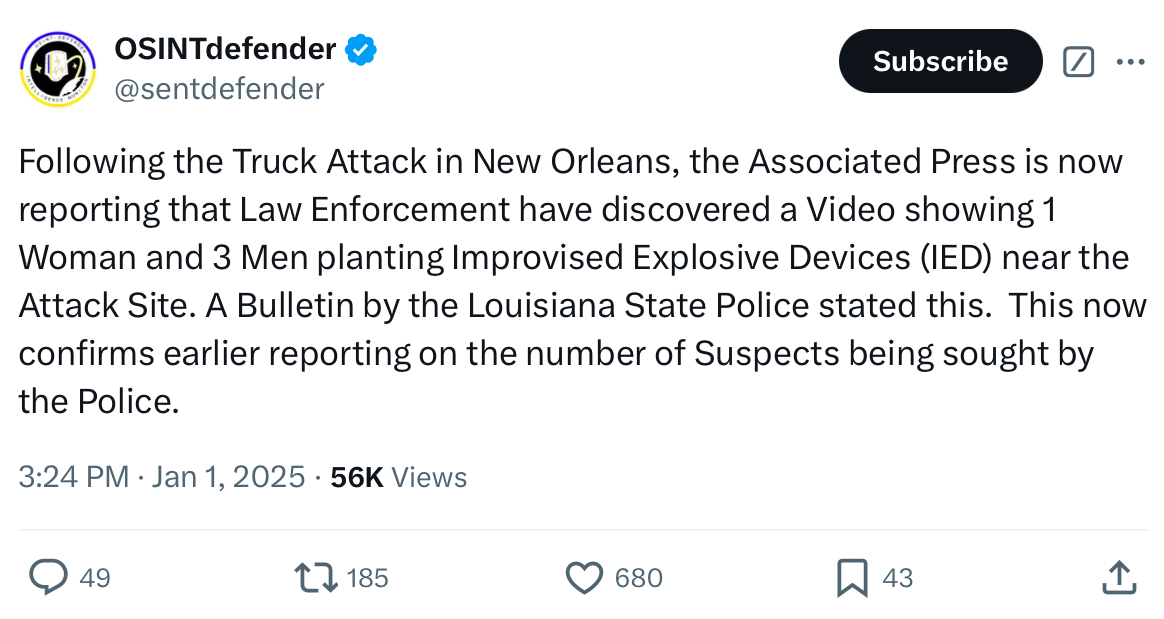Image resolution: width=1164 pixels, height=619 pixels.
Task: Open the OSINTdefender display name link
Action: 226,49
